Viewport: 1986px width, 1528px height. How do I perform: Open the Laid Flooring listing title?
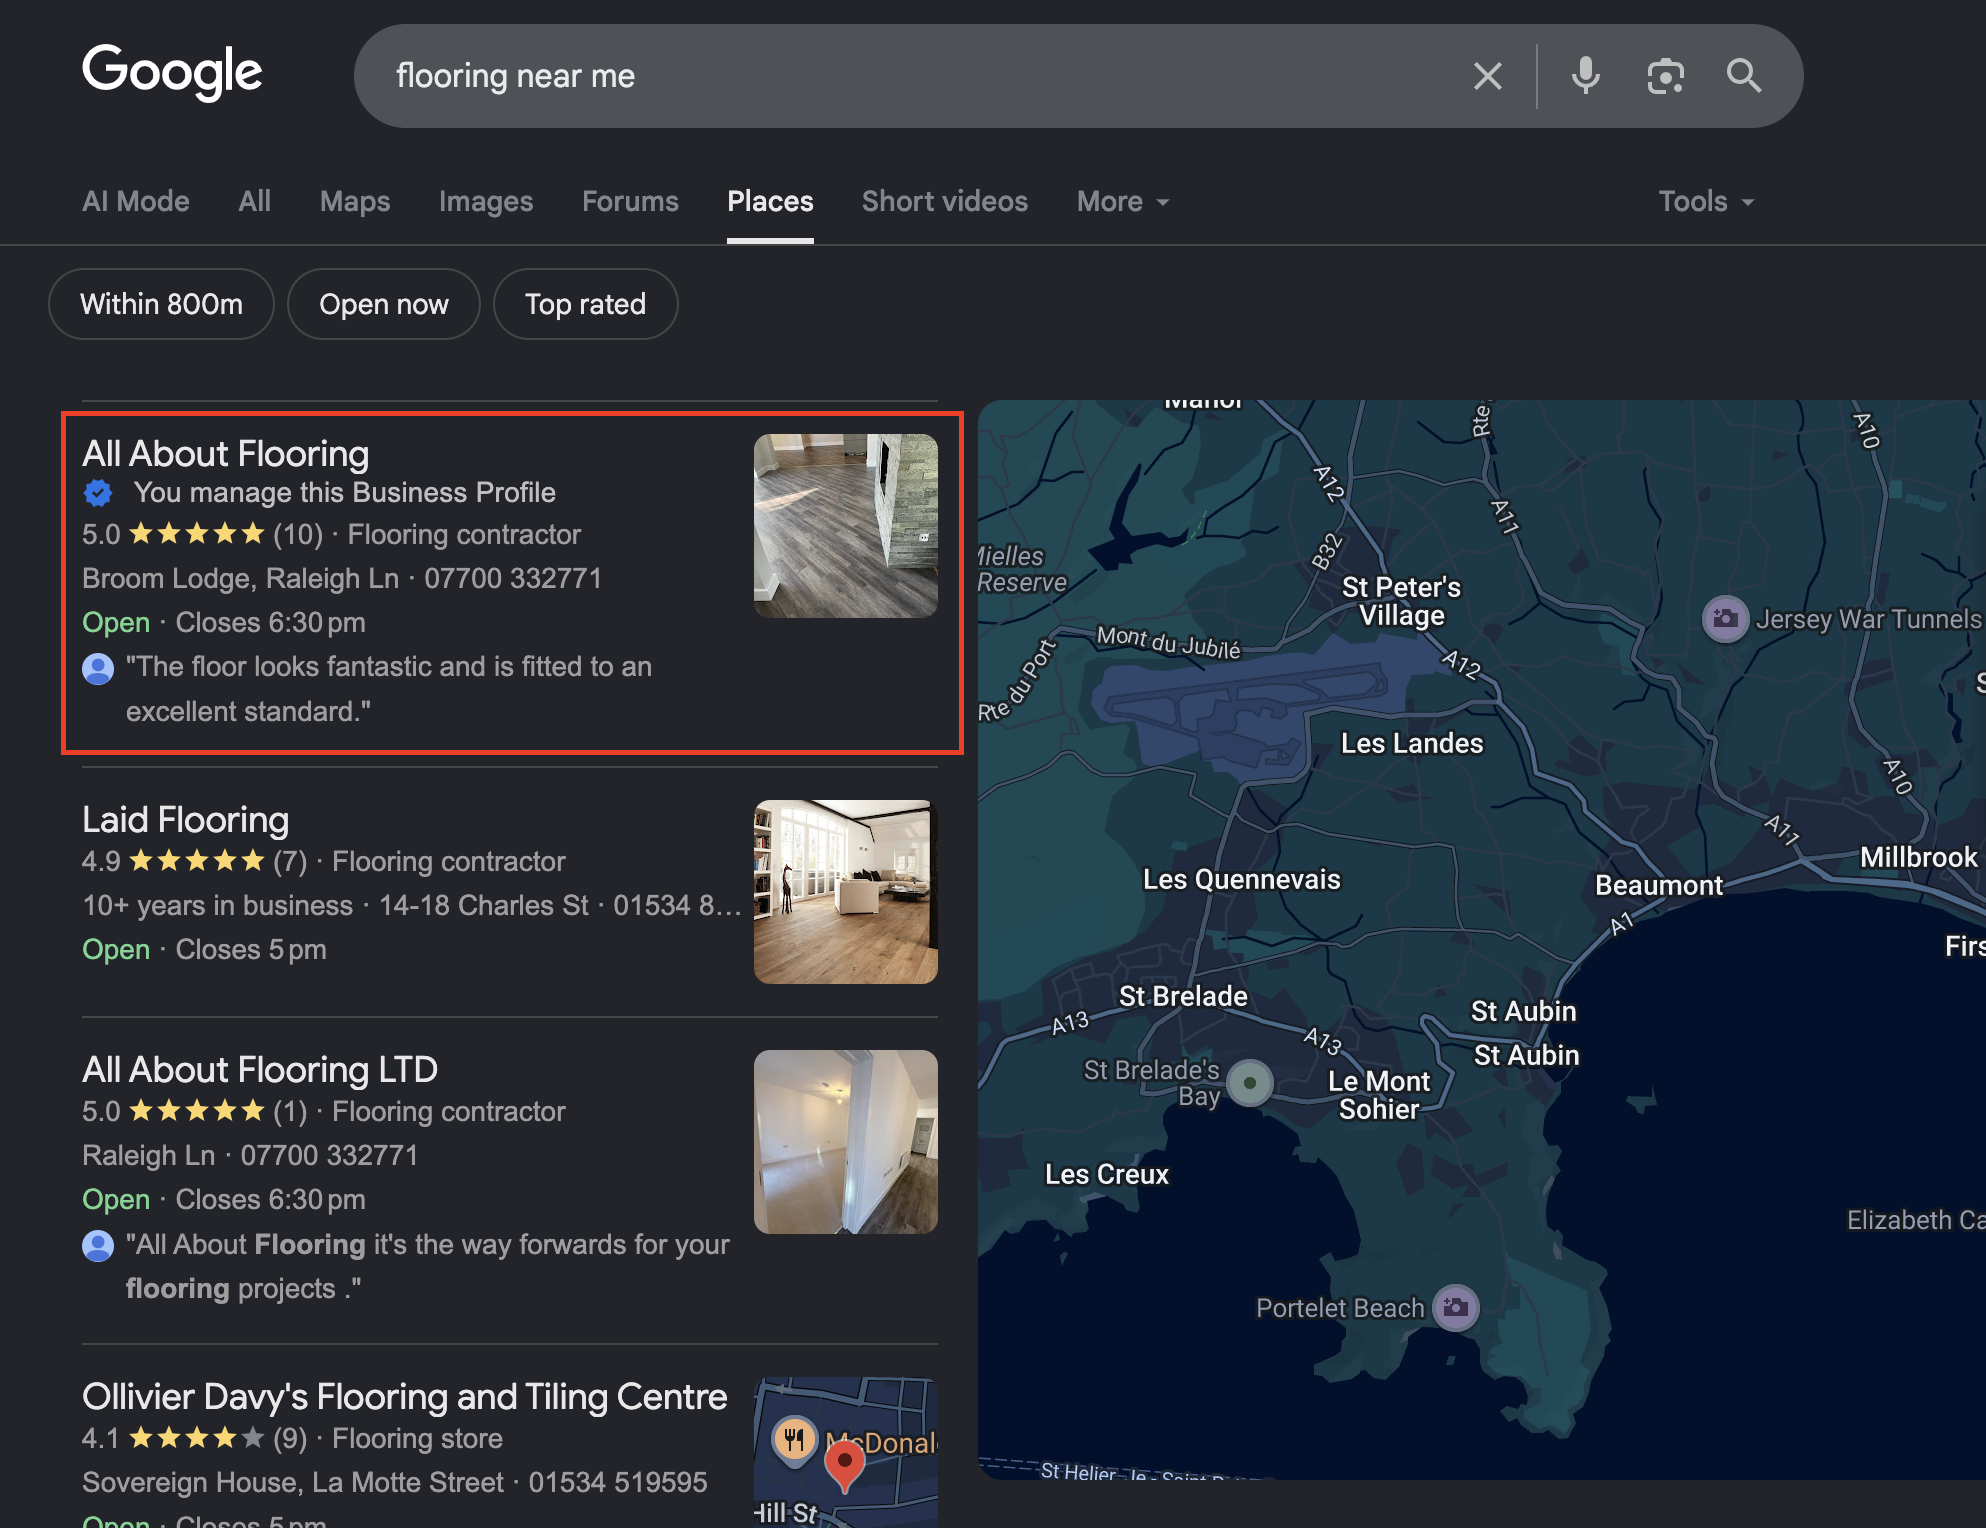pyautogui.click(x=186, y=820)
